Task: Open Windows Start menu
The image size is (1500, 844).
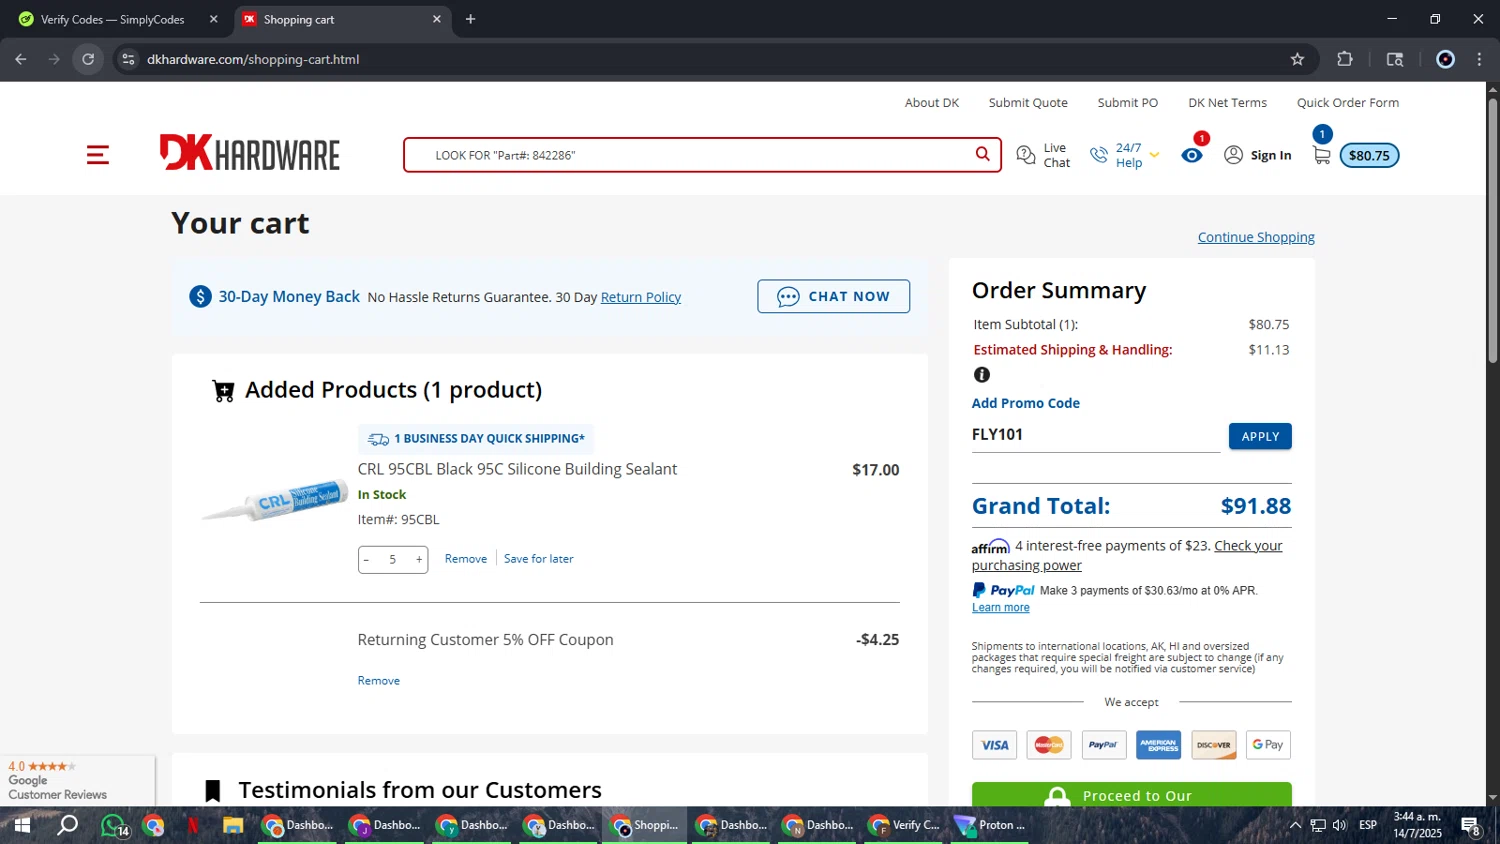Action: tap(22, 825)
